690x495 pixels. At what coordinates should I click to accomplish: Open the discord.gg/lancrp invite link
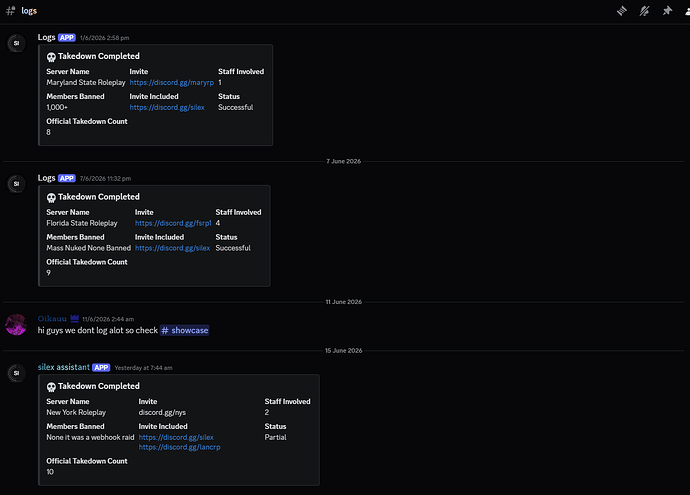click(180, 447)
